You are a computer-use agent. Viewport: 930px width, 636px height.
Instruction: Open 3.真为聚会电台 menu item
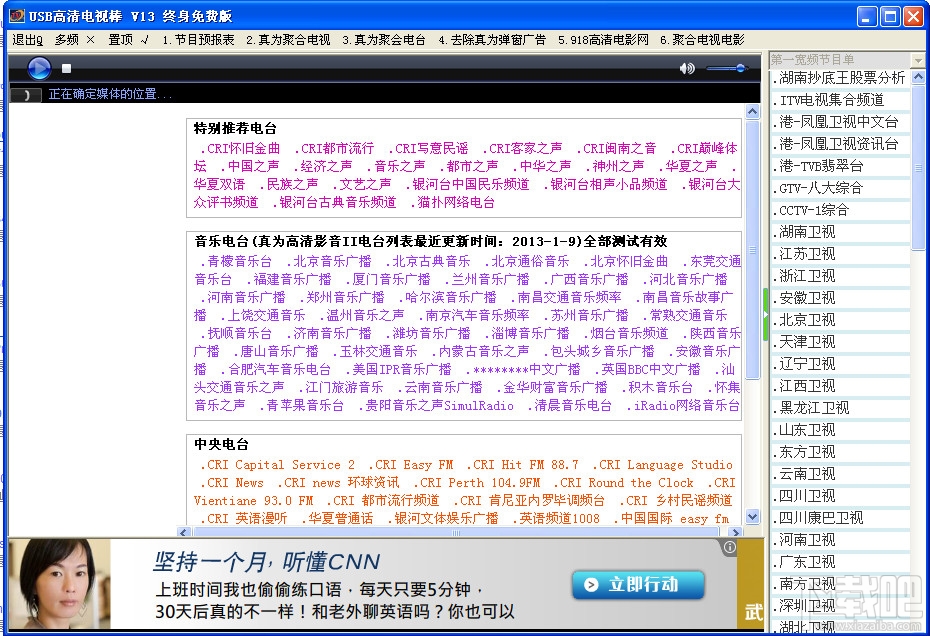pos(384,40)
